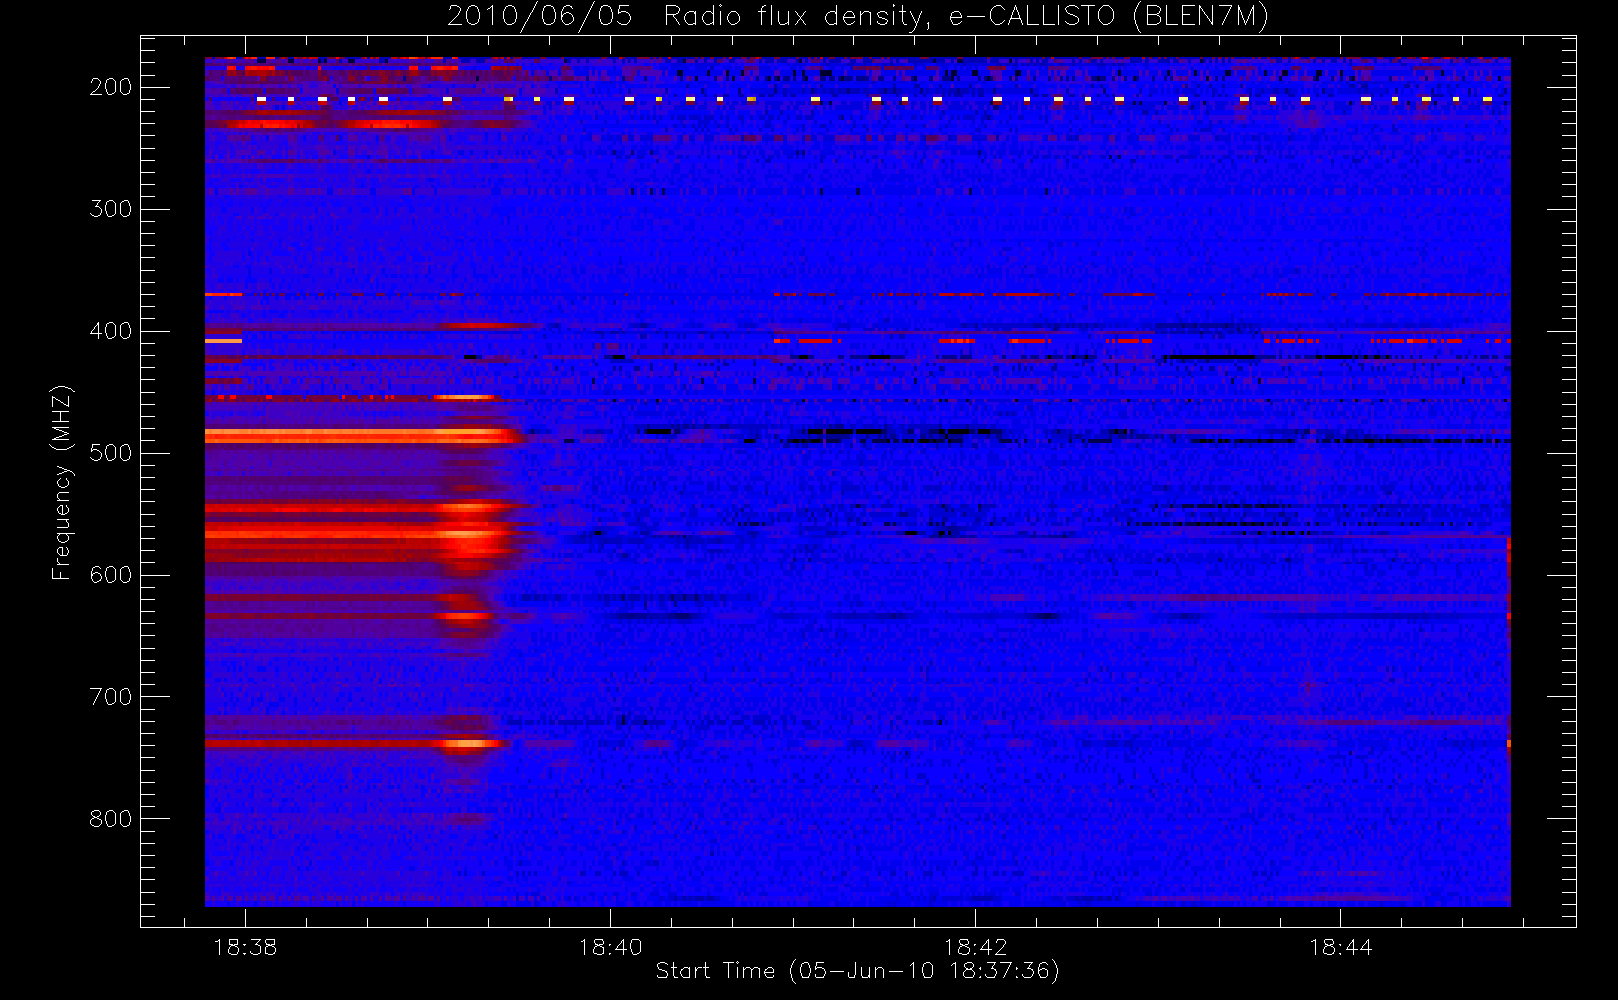Click the 300 frequency tick label
Screen dimensions: 1618x1000
pos(111,209)
